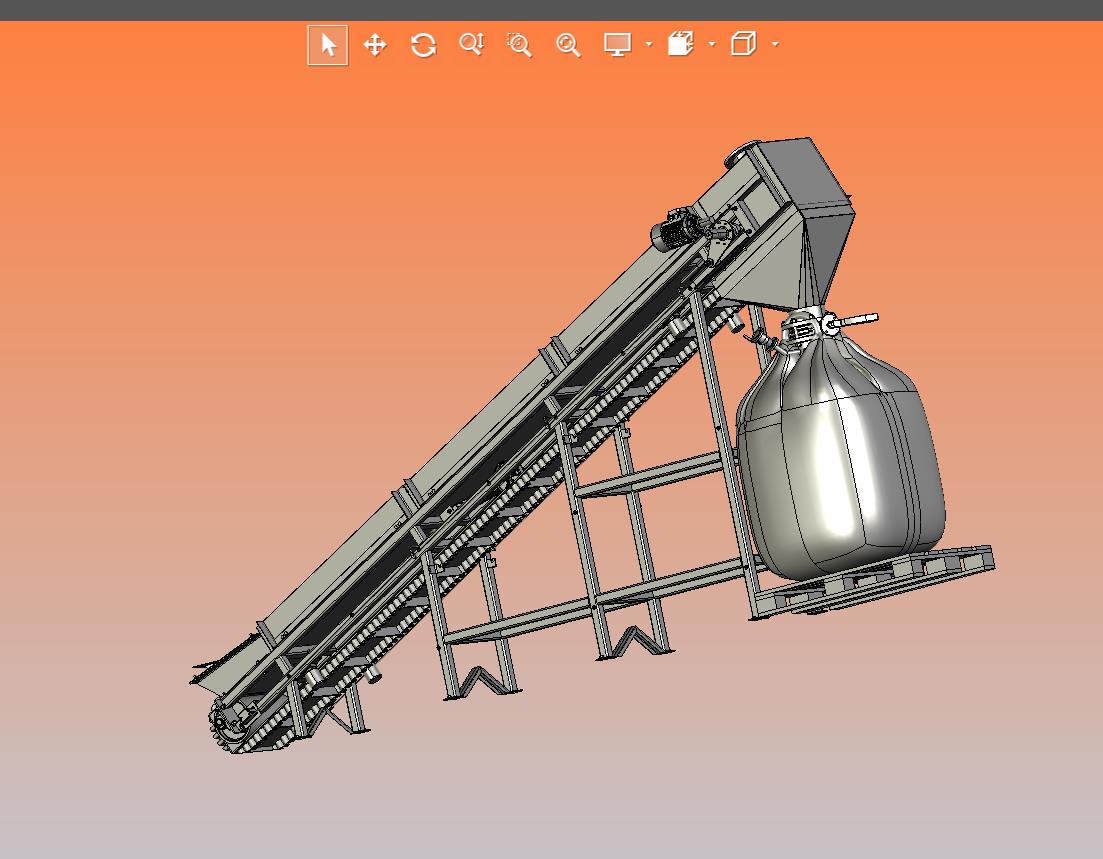
Task: Select the Zoom window area tool
Action: [519, 44]
